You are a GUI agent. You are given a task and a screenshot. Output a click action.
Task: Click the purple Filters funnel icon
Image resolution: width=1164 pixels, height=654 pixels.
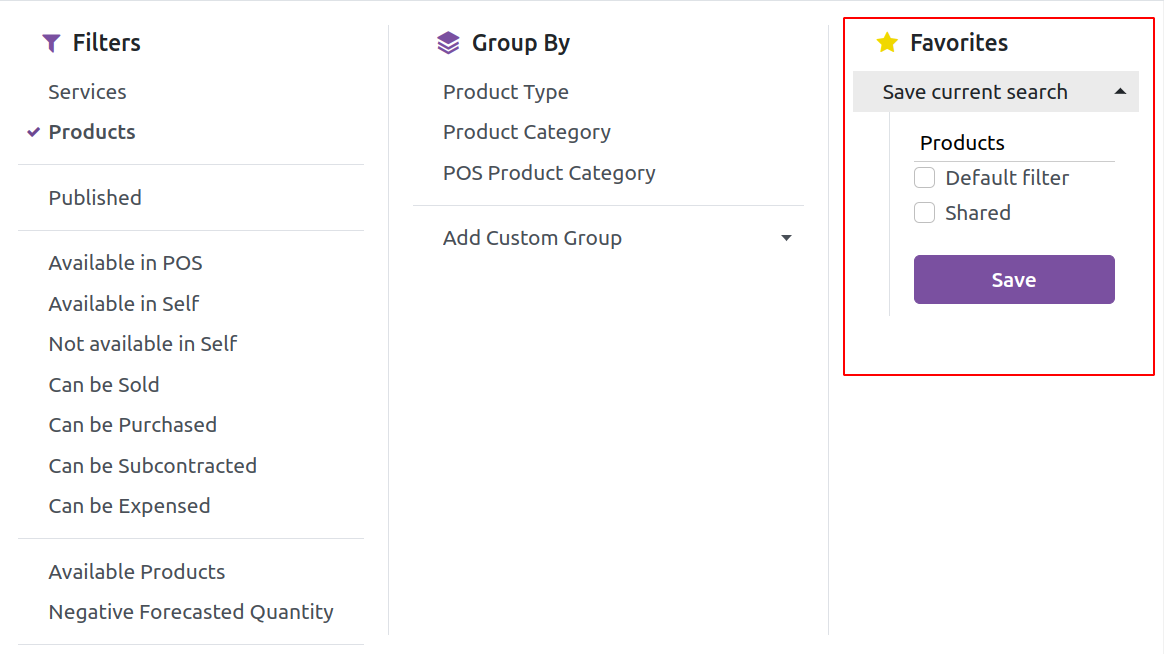point(51,43)
